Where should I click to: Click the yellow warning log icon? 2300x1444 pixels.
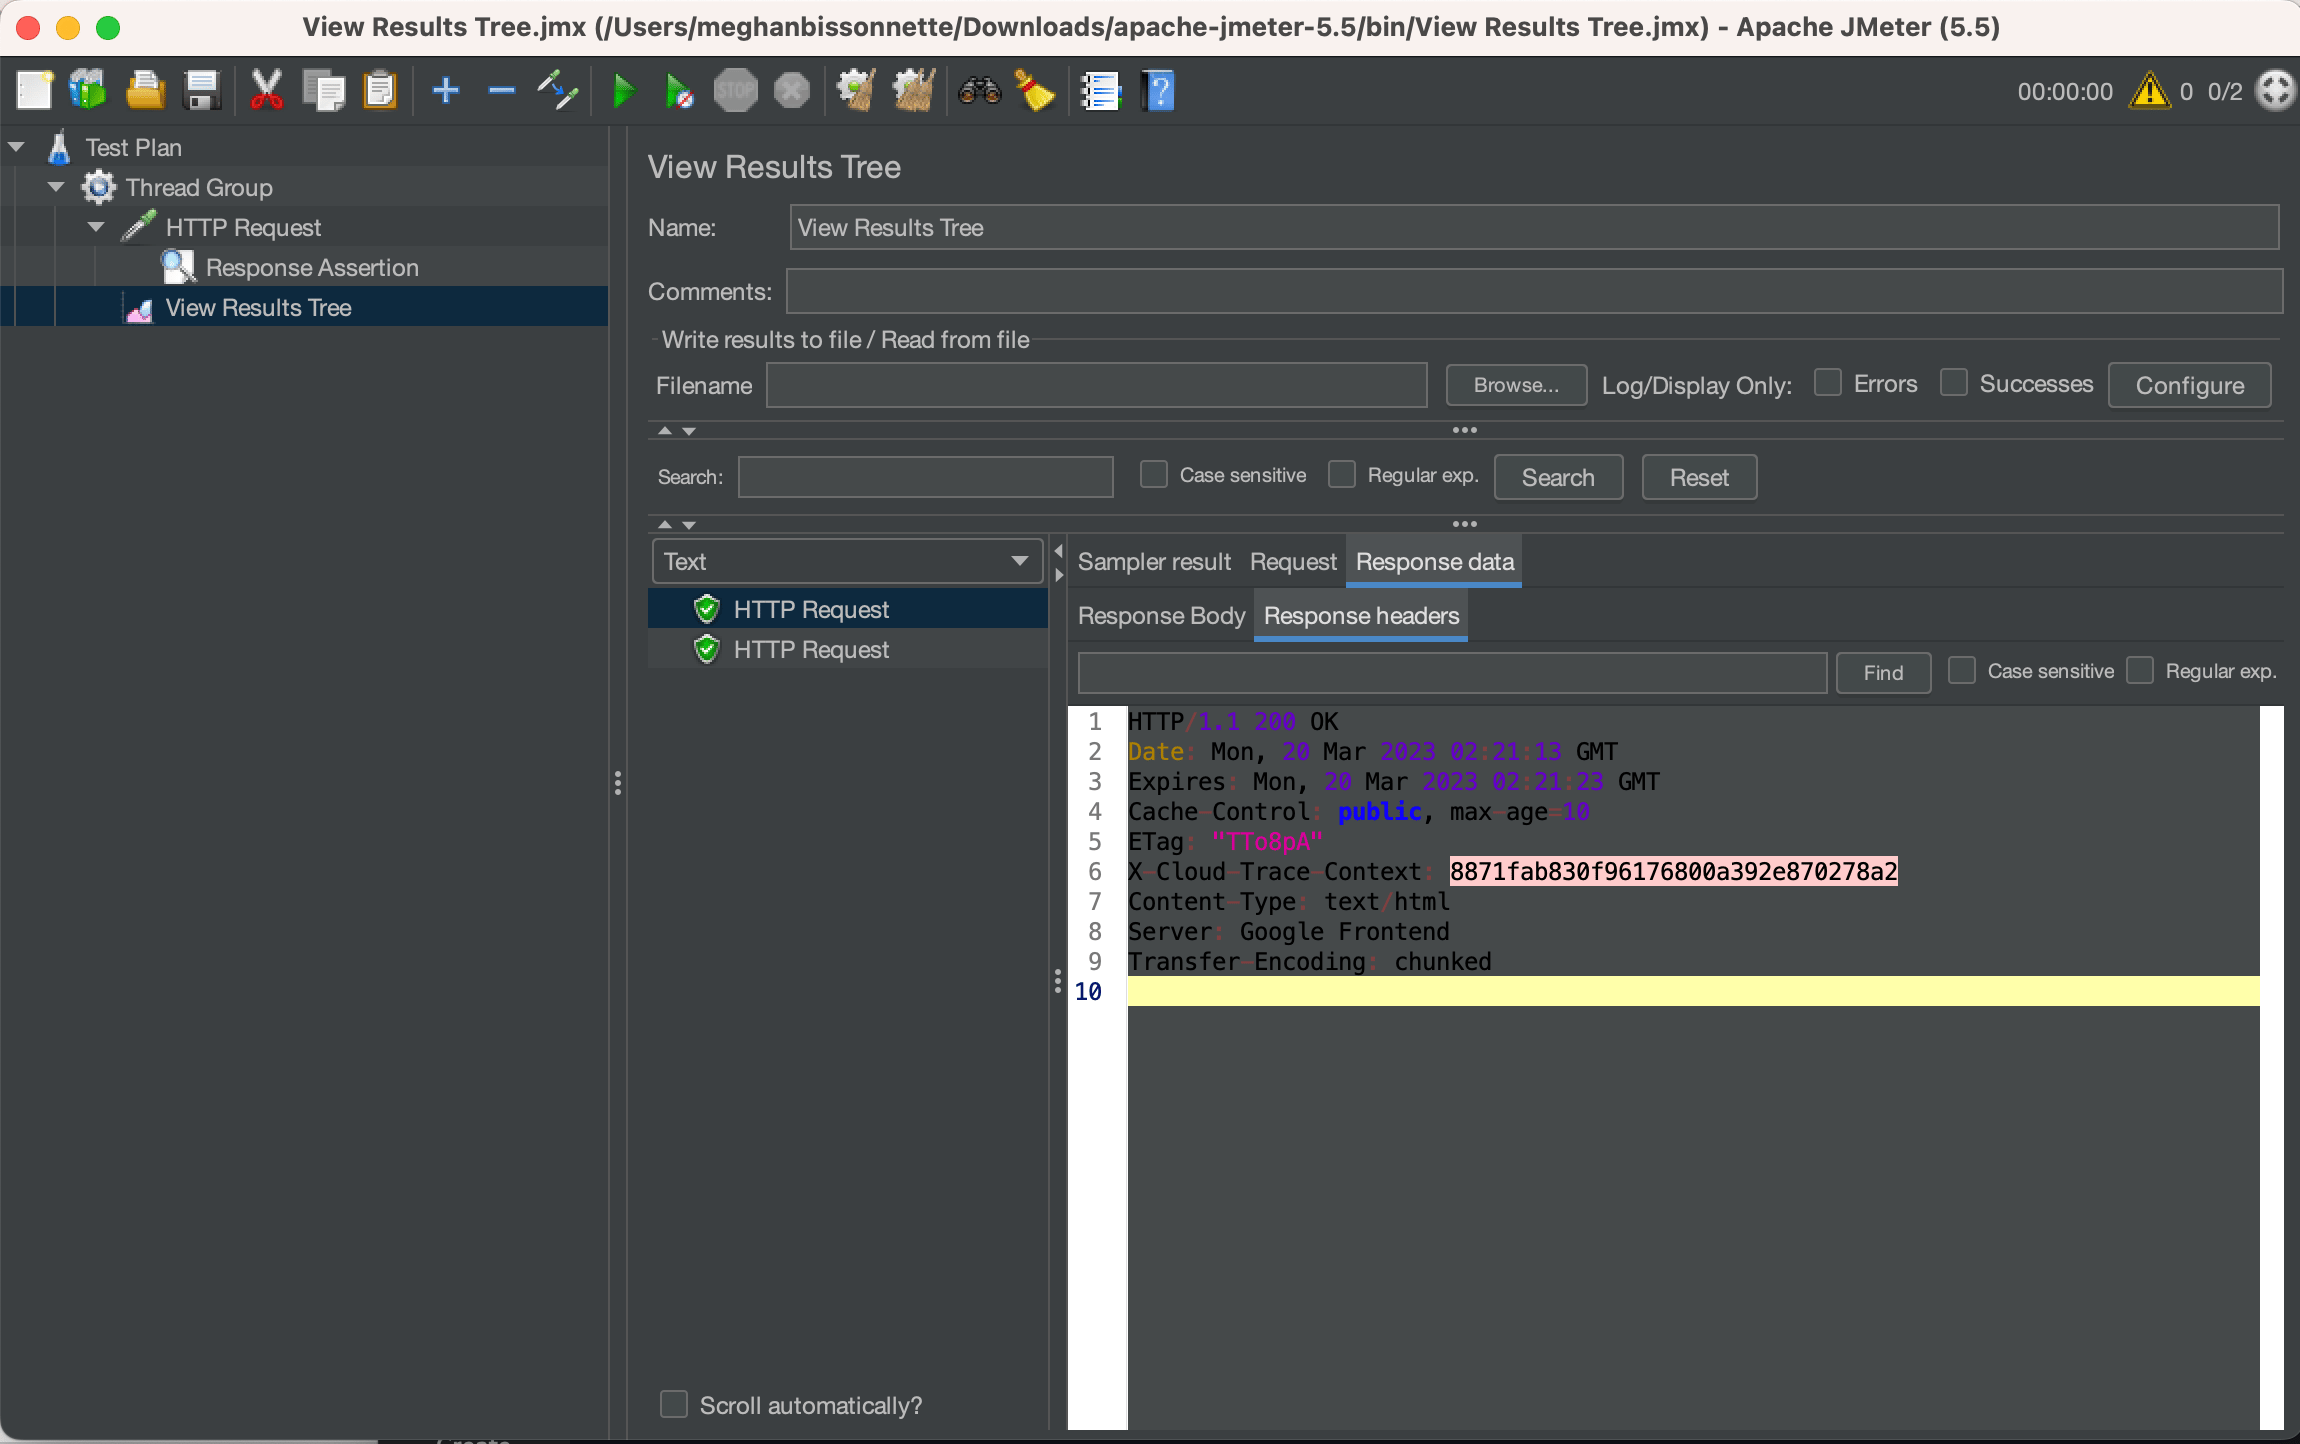[2149, 91]
